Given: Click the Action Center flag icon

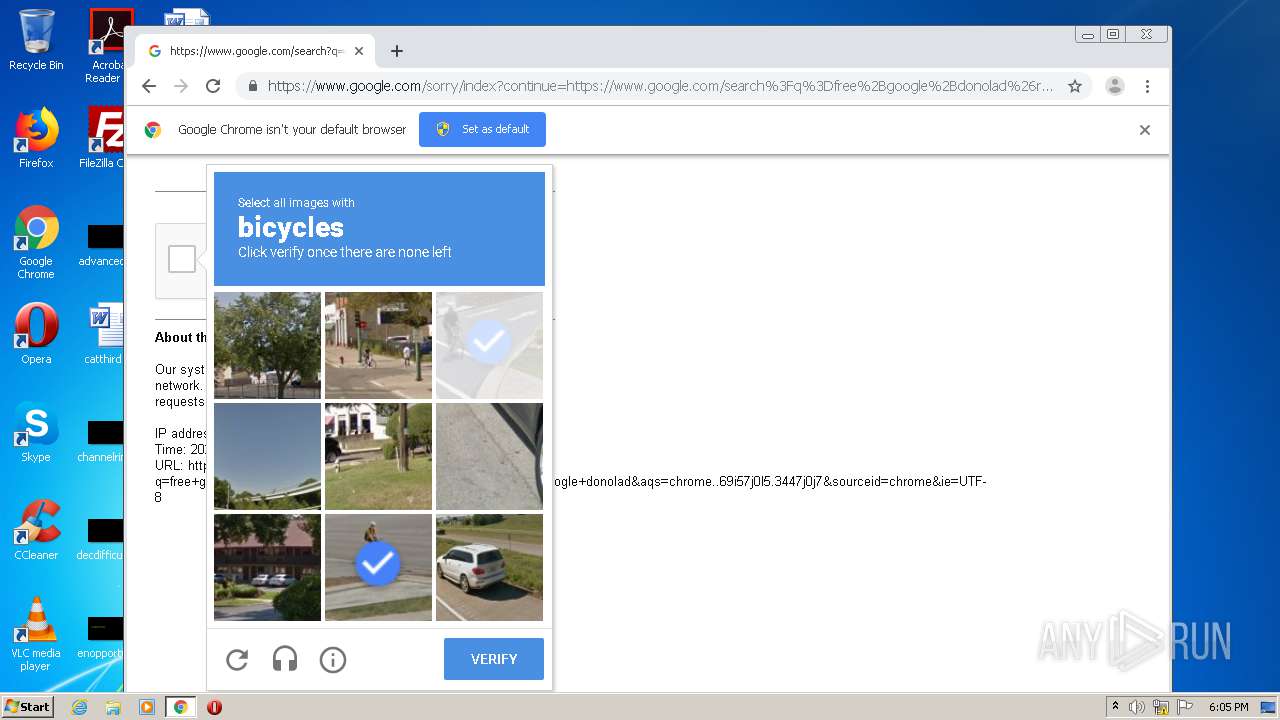Looking at the screenshot, I should [1183, 707].
